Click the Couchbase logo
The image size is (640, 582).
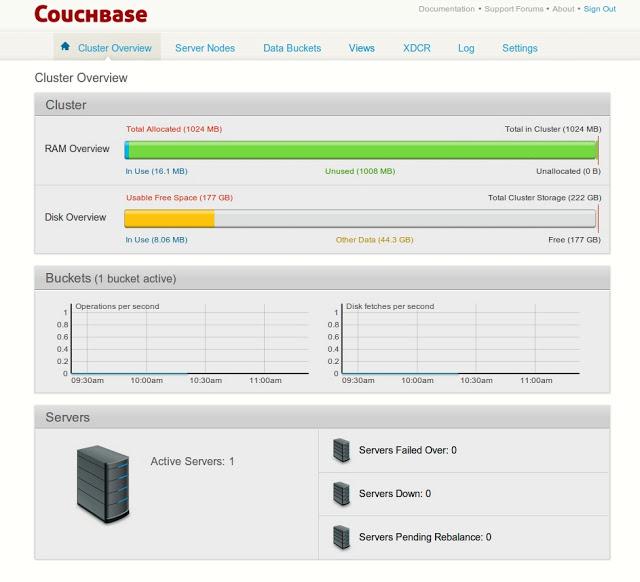91,14
